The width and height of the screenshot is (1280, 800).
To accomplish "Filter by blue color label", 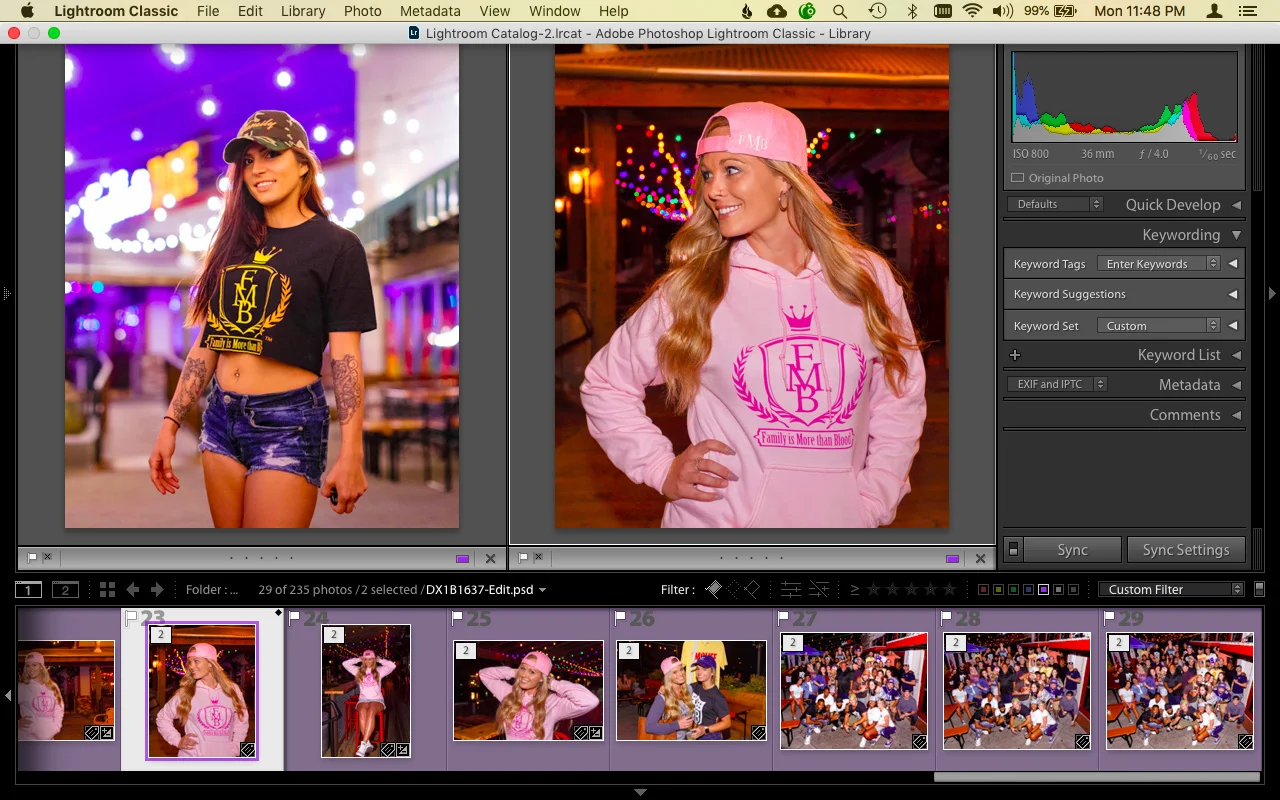I will point(1028,590).
